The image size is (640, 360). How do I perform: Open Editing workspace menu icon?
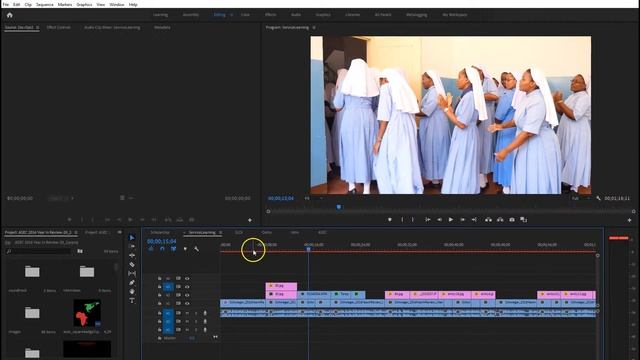[232, 15]
